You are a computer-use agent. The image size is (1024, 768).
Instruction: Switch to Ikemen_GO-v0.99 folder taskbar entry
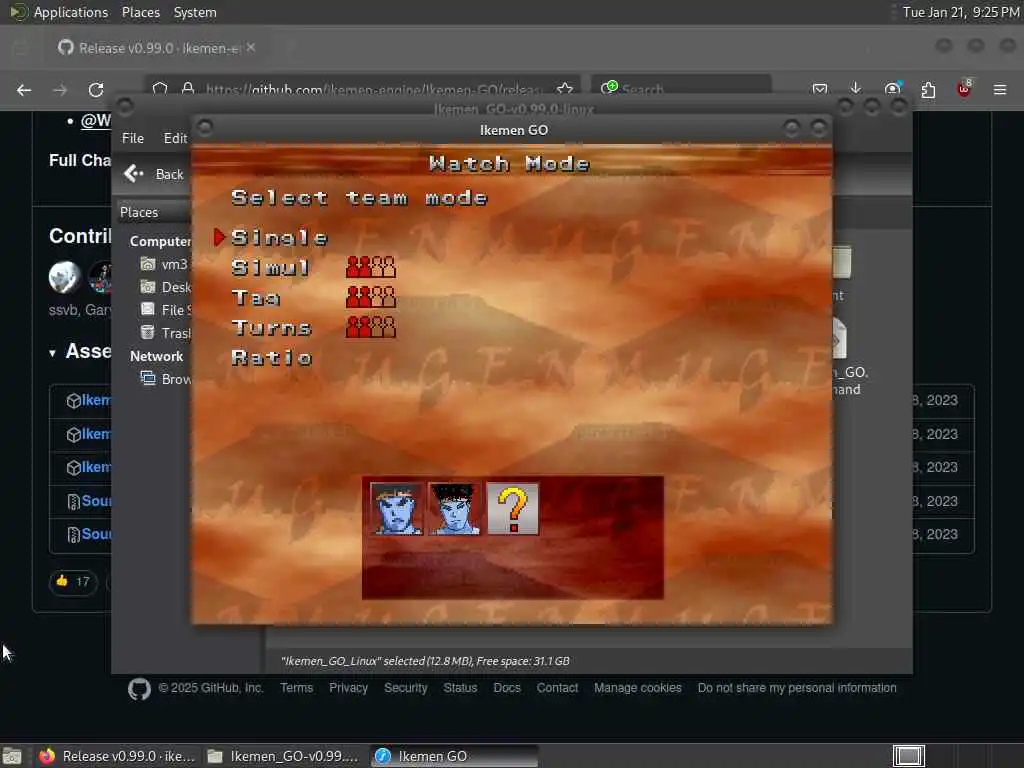pyautogui.click(x=283, y=756)
